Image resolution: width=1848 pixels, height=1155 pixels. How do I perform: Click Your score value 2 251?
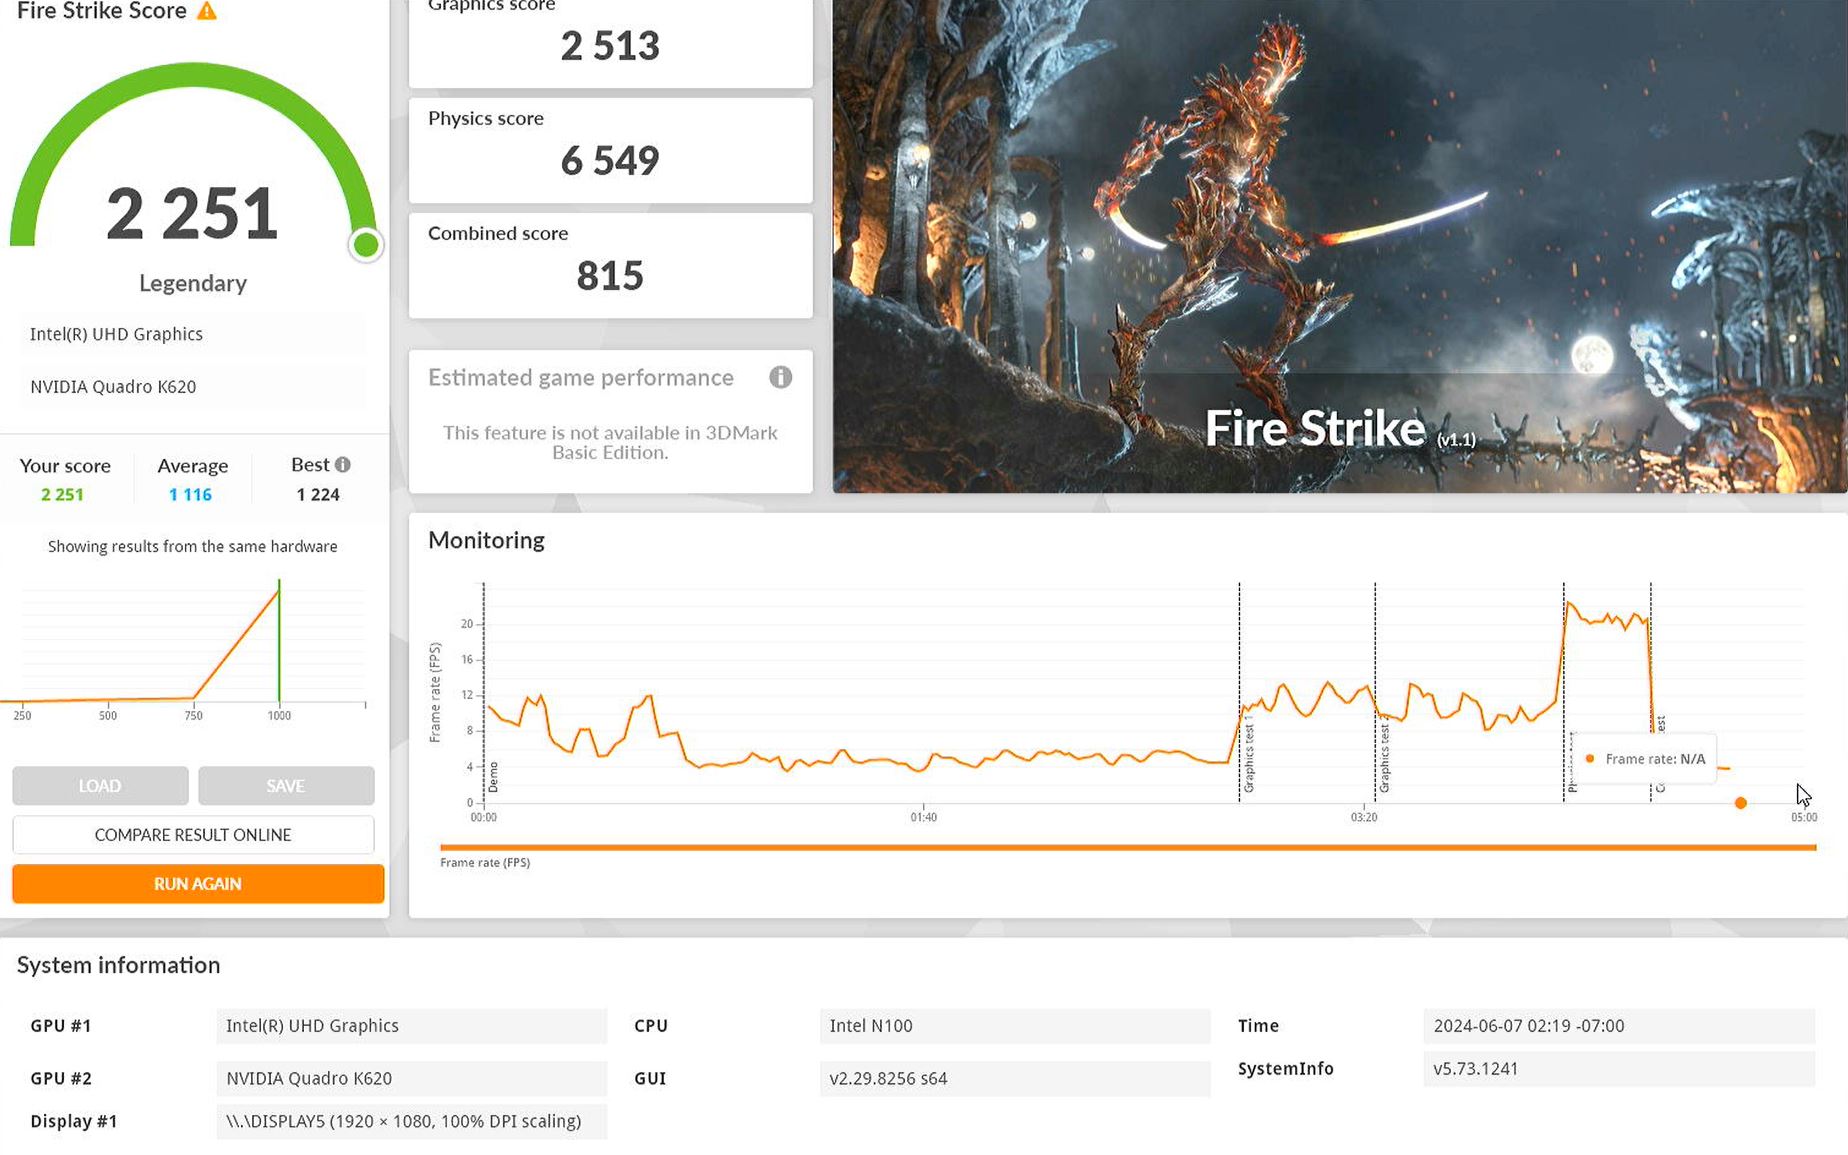click(62, 495)
